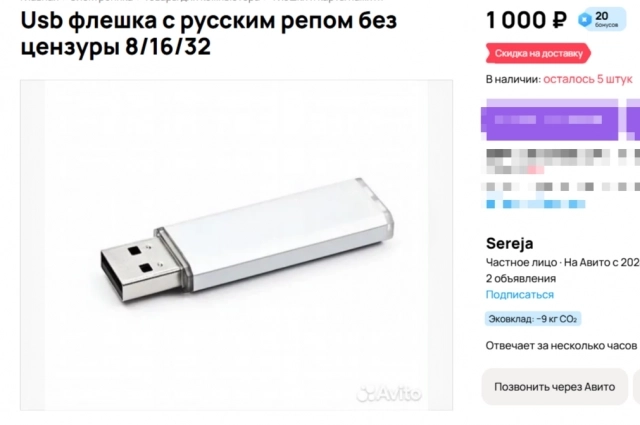Click the осталось 5 штук stock notice

[588, 79]
